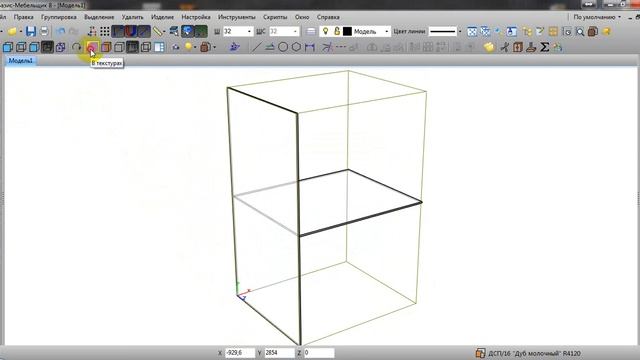Expand the brown lock icon dropdown arrow
Screen dimensions: 640x360
click(214, 48)
